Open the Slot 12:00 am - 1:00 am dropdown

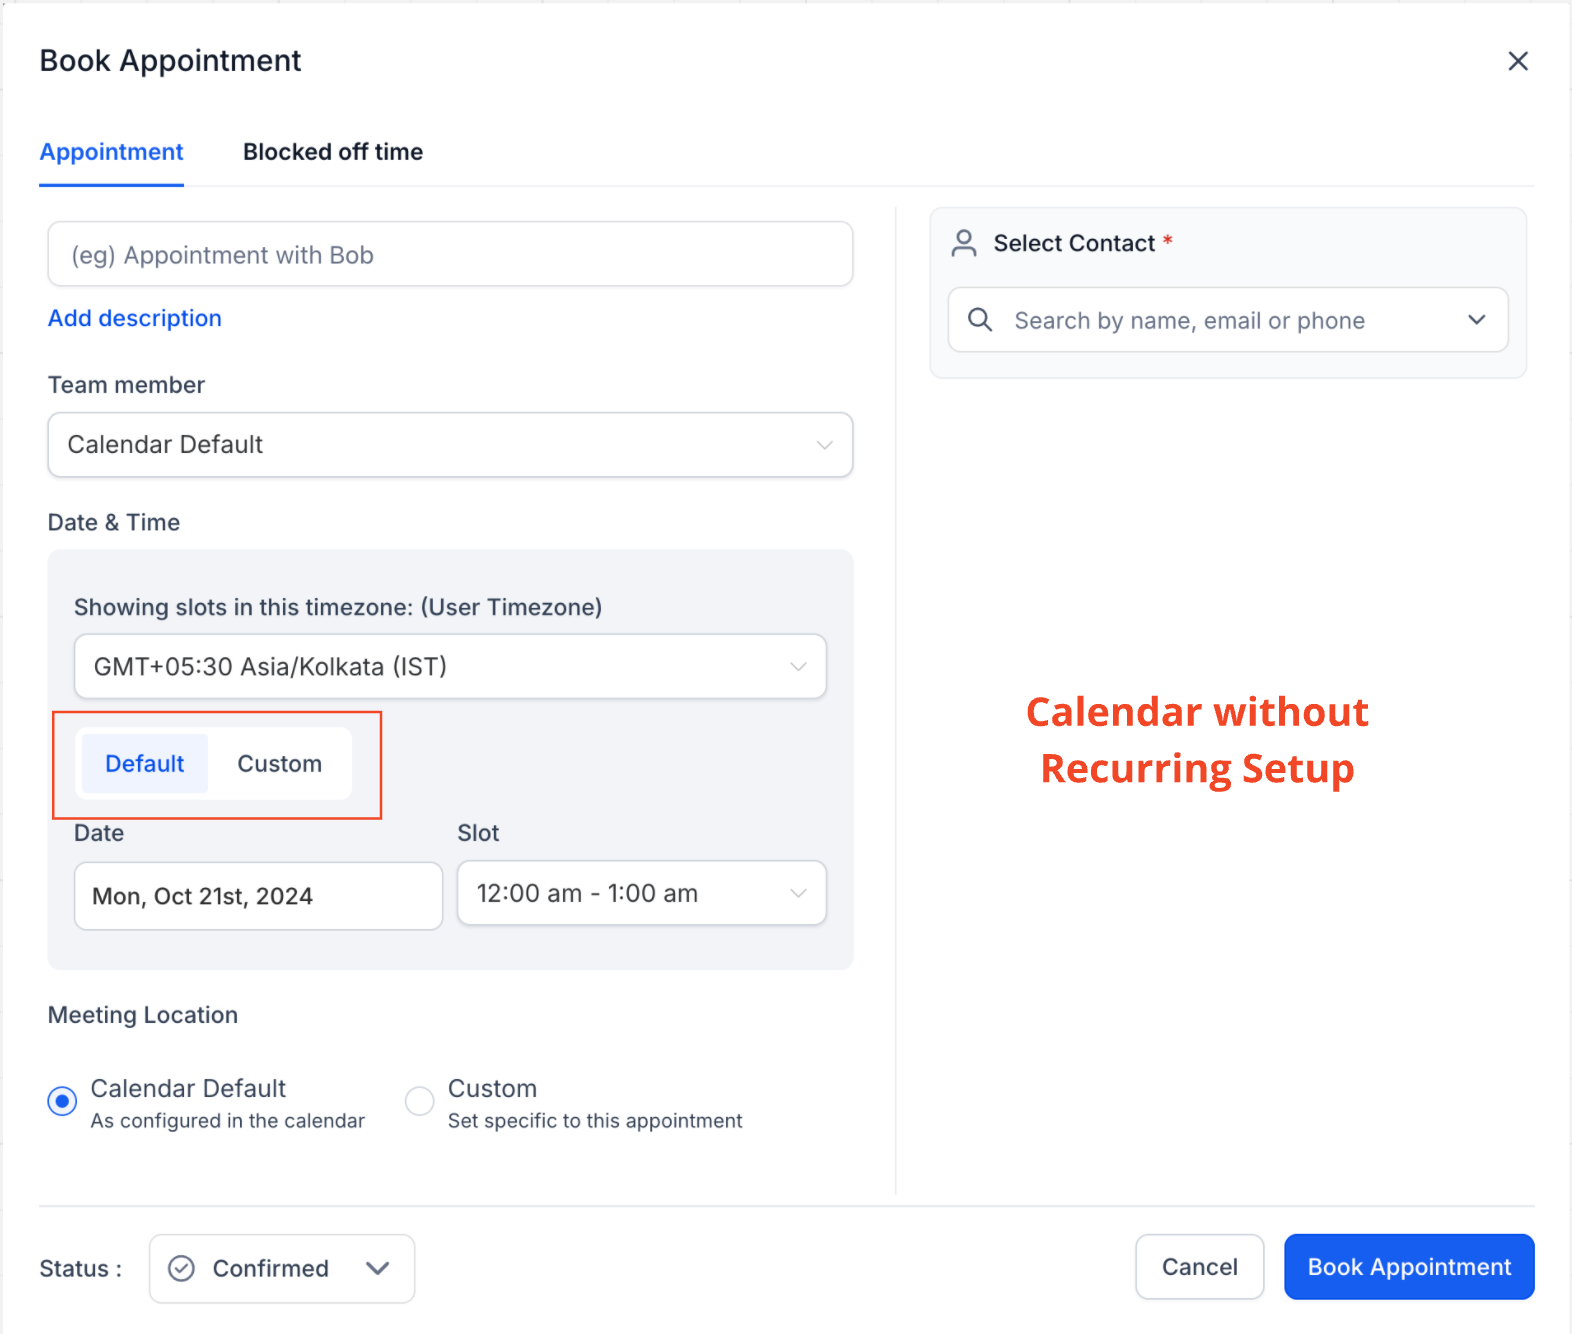point(641,893)
